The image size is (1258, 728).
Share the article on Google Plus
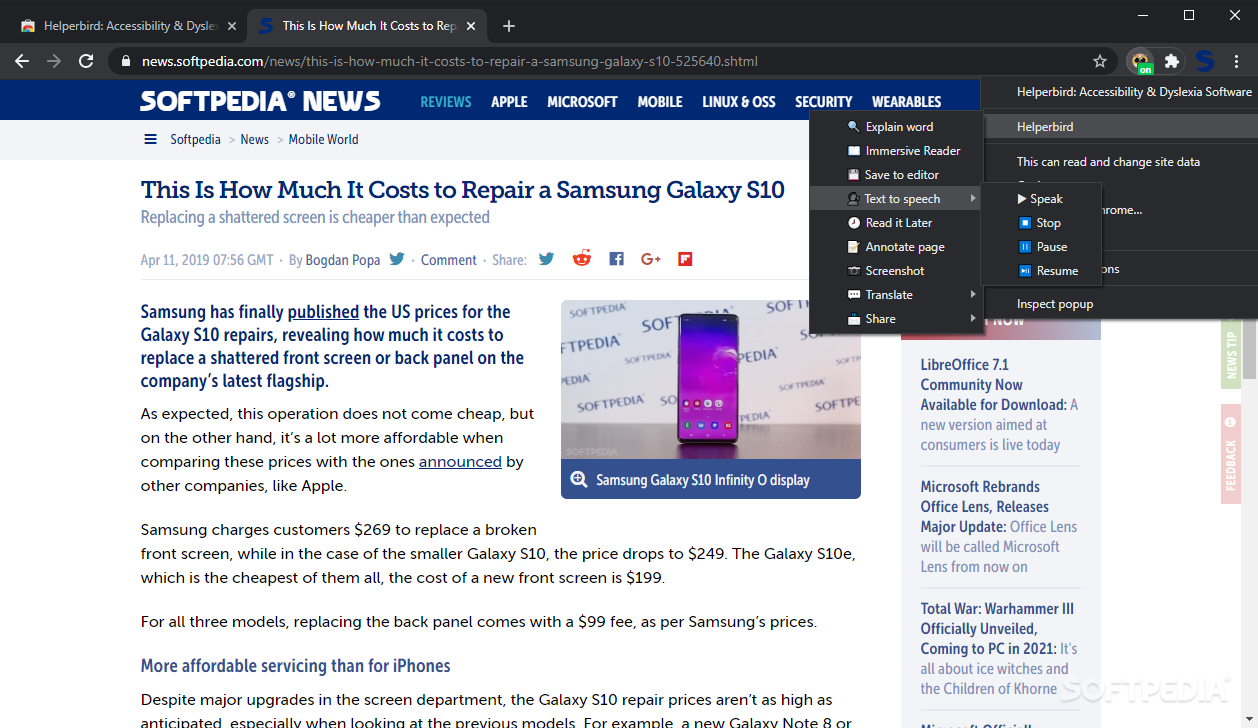pos(651,259)
